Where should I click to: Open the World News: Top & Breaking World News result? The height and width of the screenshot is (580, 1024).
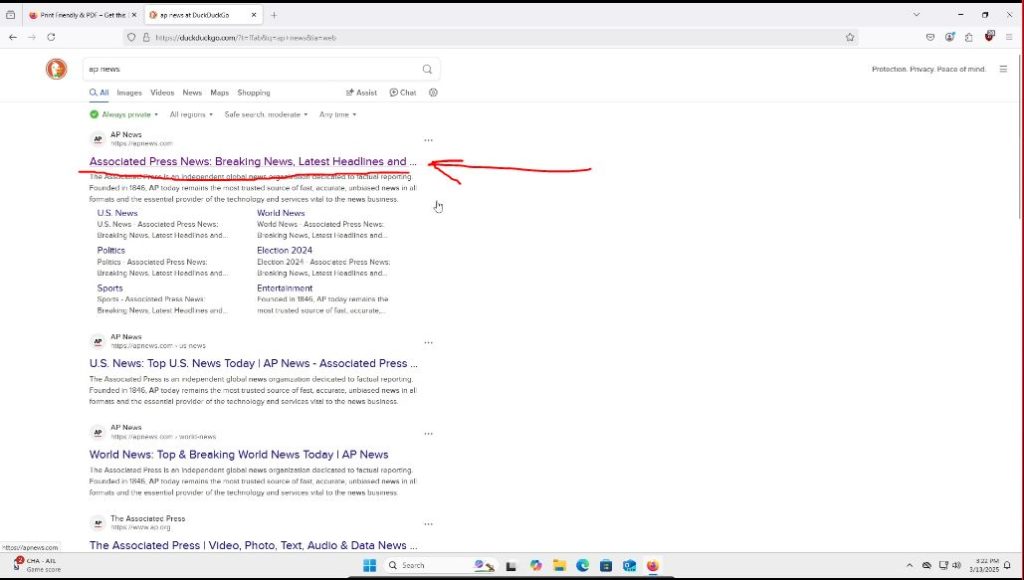239,455
